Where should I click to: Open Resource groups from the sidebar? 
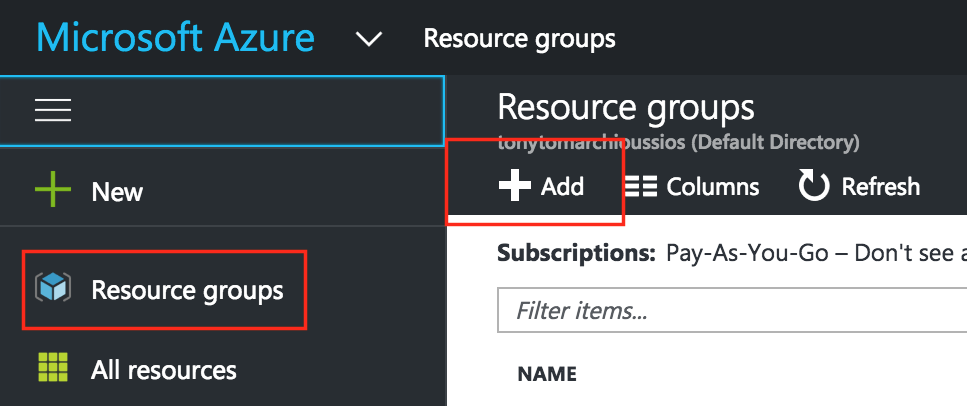(187, 290)
